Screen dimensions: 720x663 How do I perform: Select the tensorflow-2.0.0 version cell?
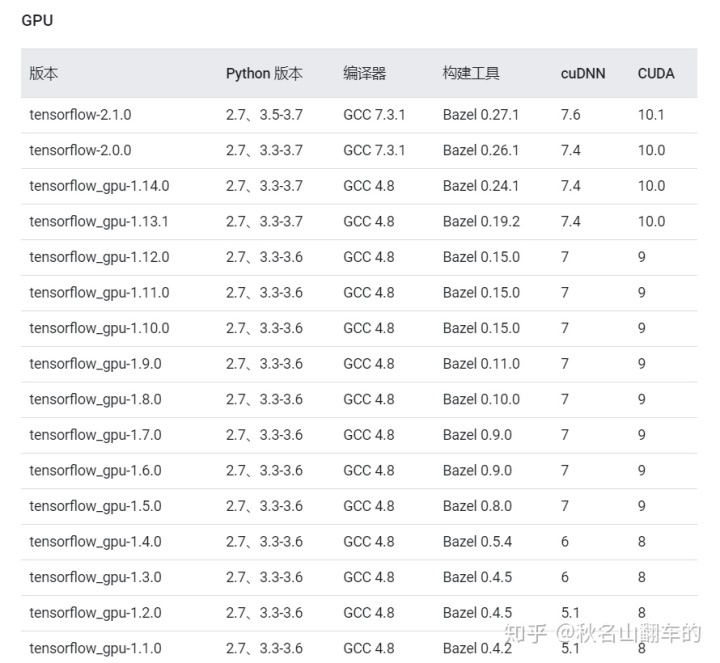point(80,150)
